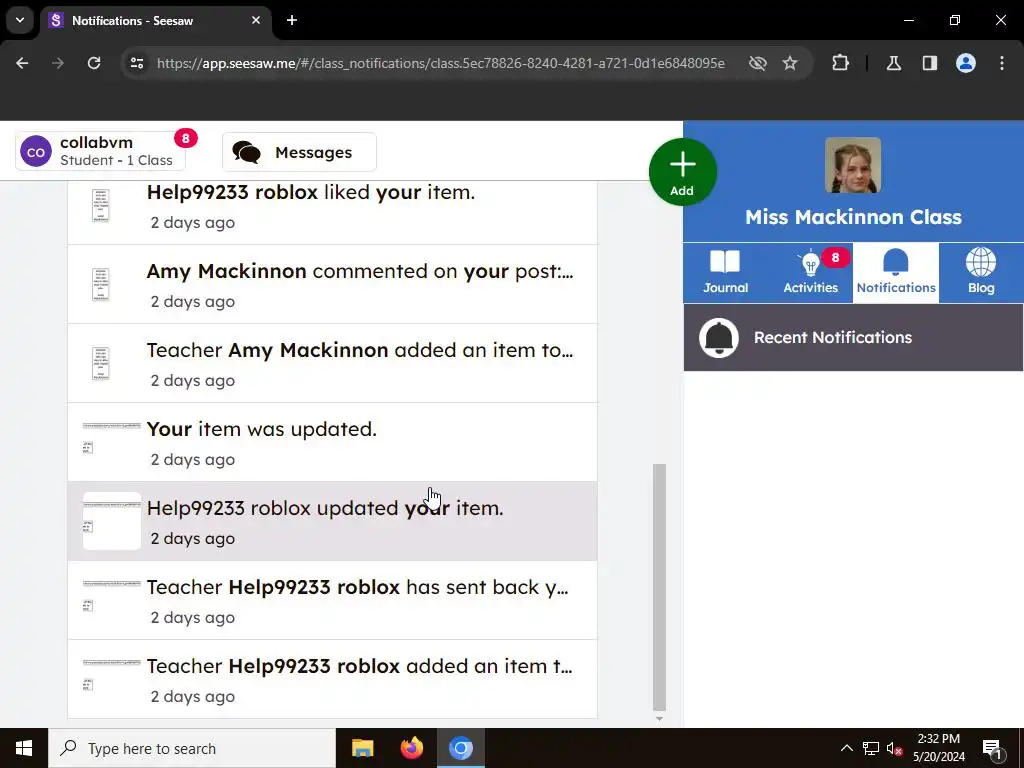
Task: Select the Notifications - Seesaw browser tab
Action: [156, 20]
